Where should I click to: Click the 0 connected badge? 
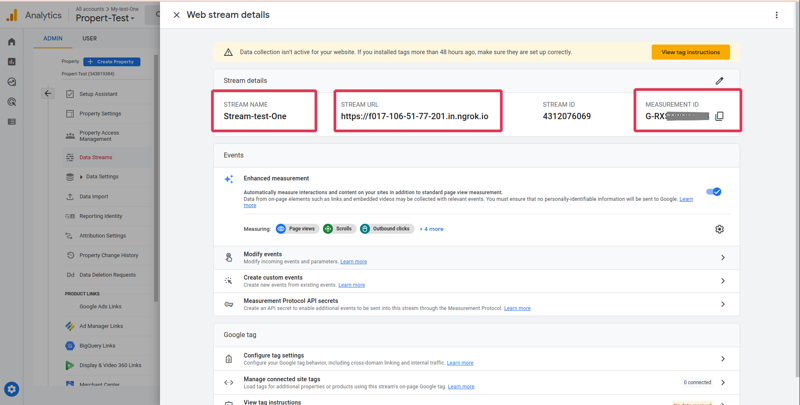click(x=697, y=383)
